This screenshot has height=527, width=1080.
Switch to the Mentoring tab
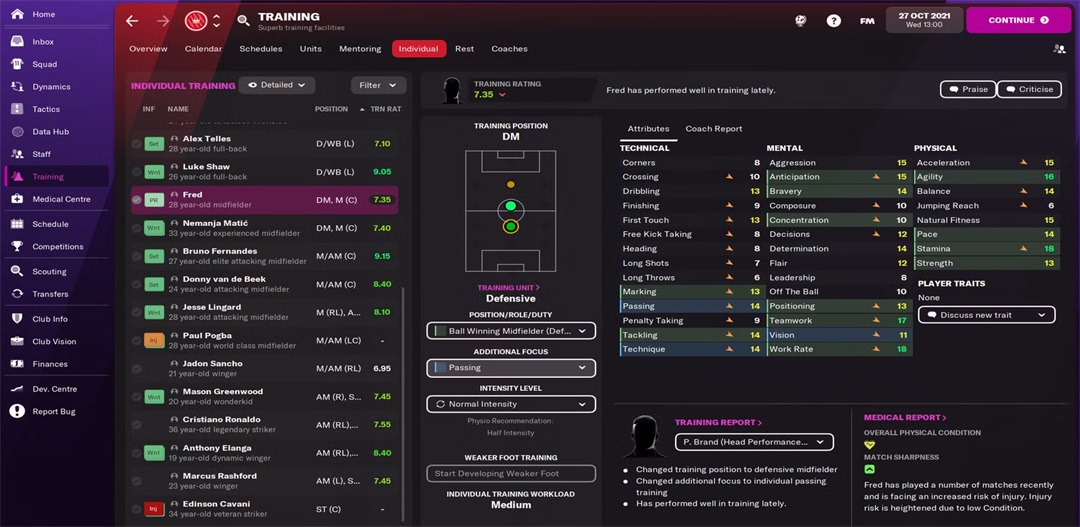pos(360,49)
